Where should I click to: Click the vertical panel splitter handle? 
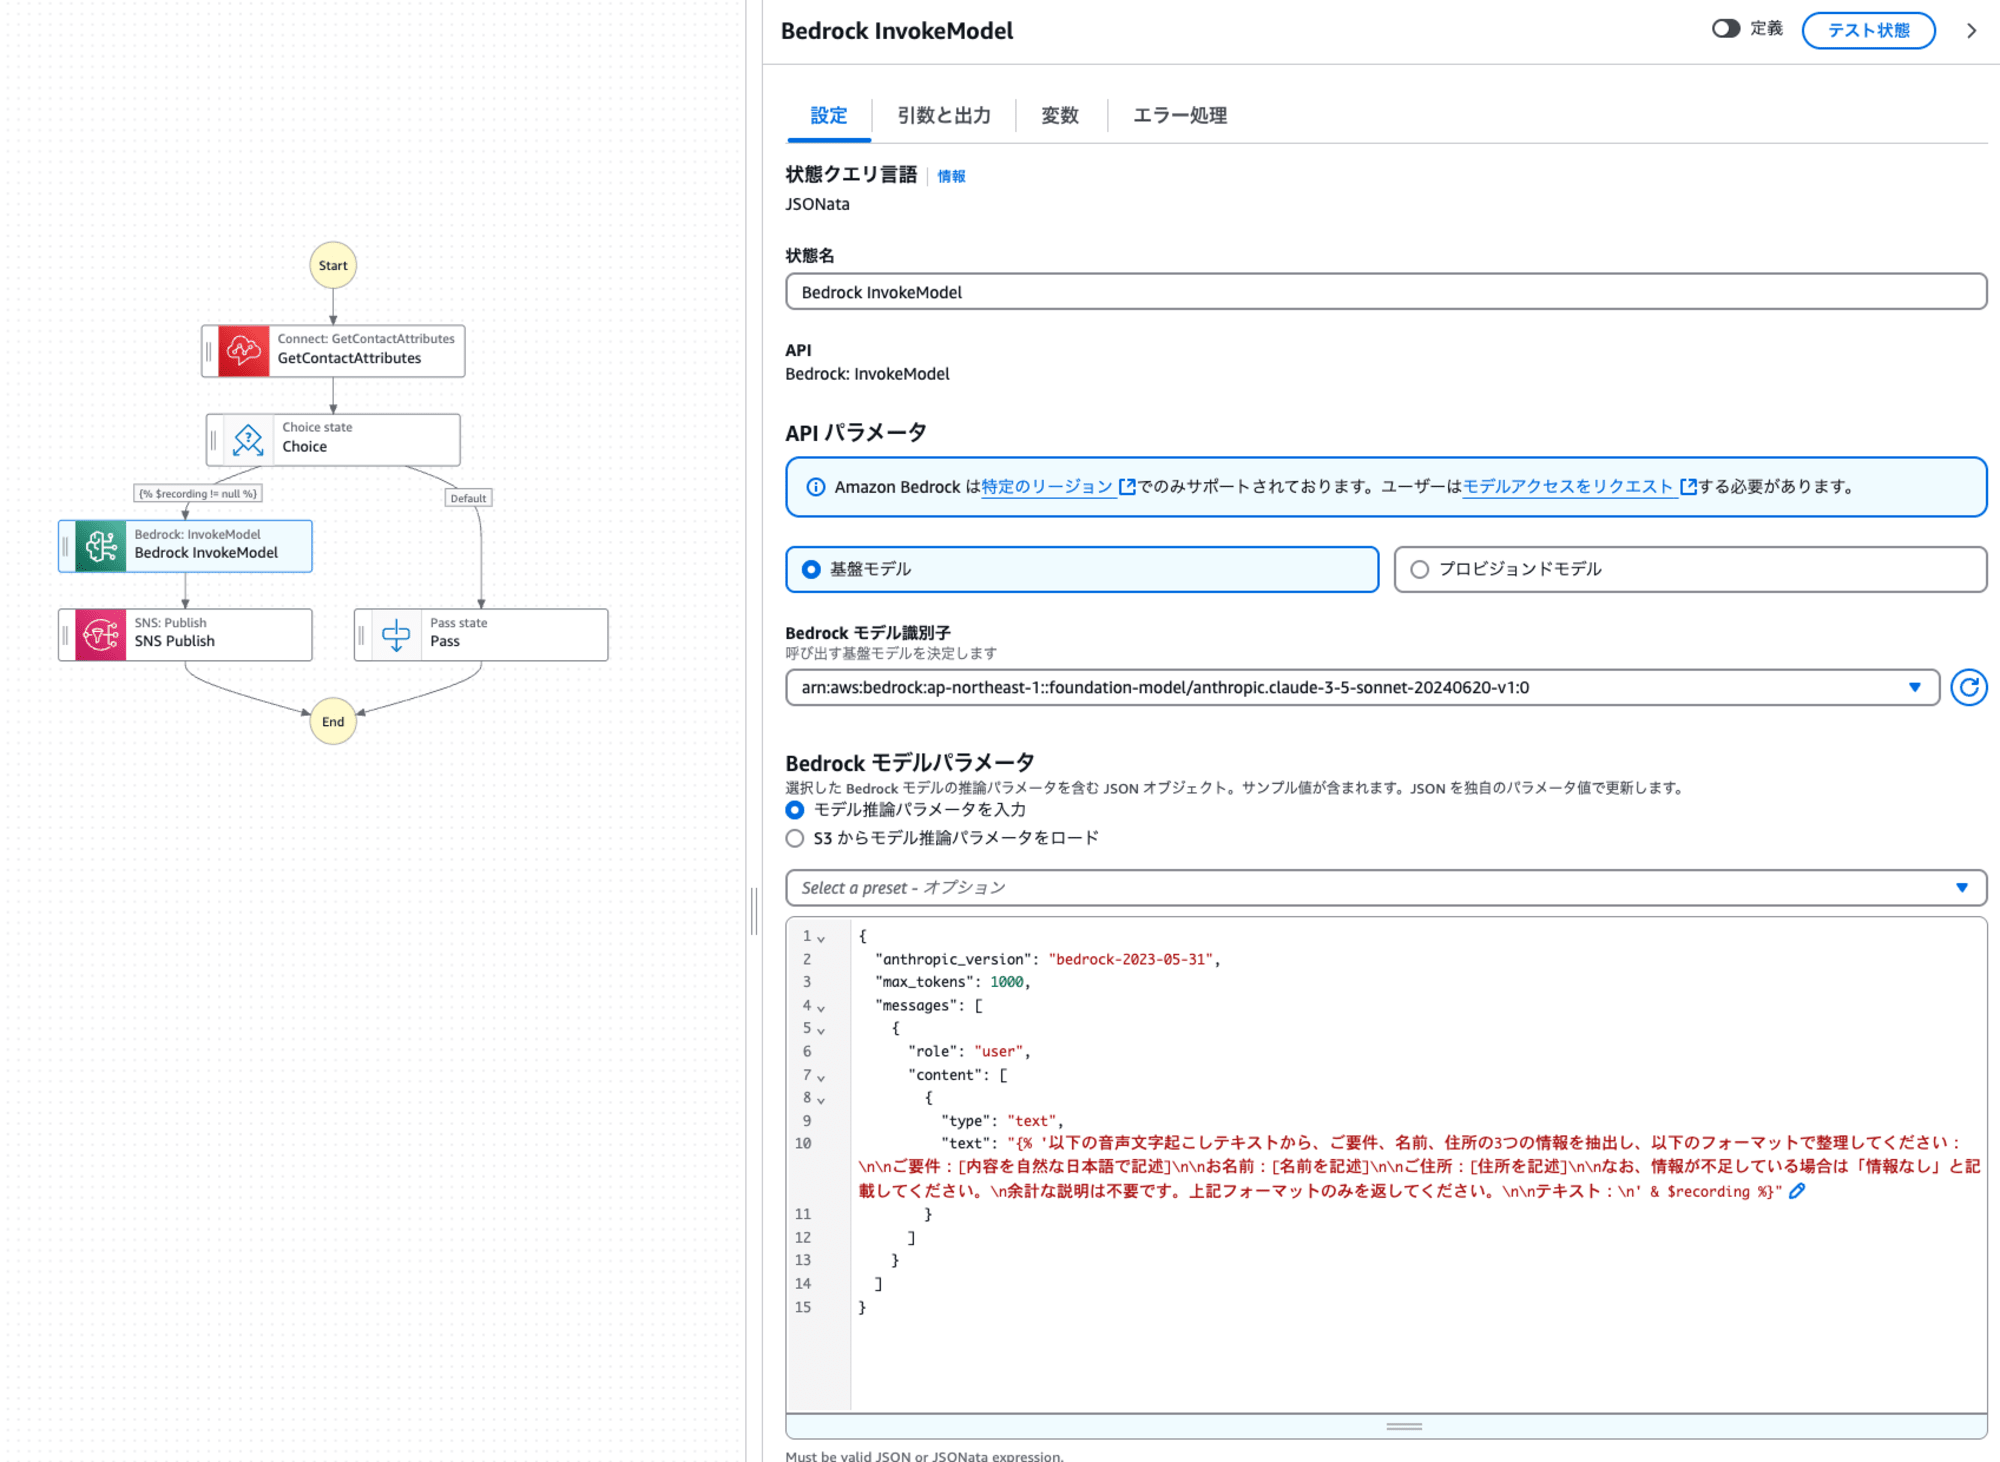click(x=754, y=911)
